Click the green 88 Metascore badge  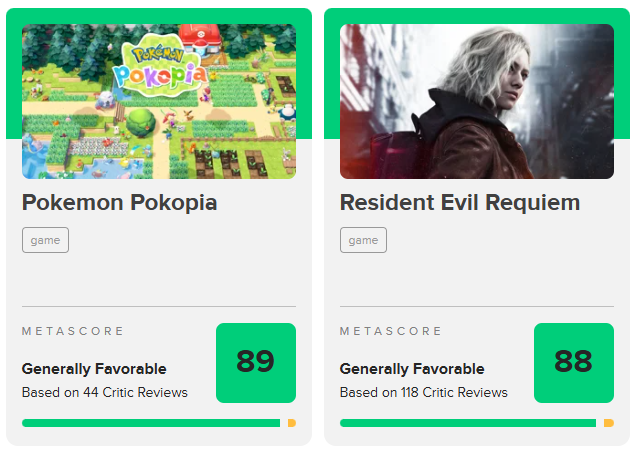coord(573,362)
